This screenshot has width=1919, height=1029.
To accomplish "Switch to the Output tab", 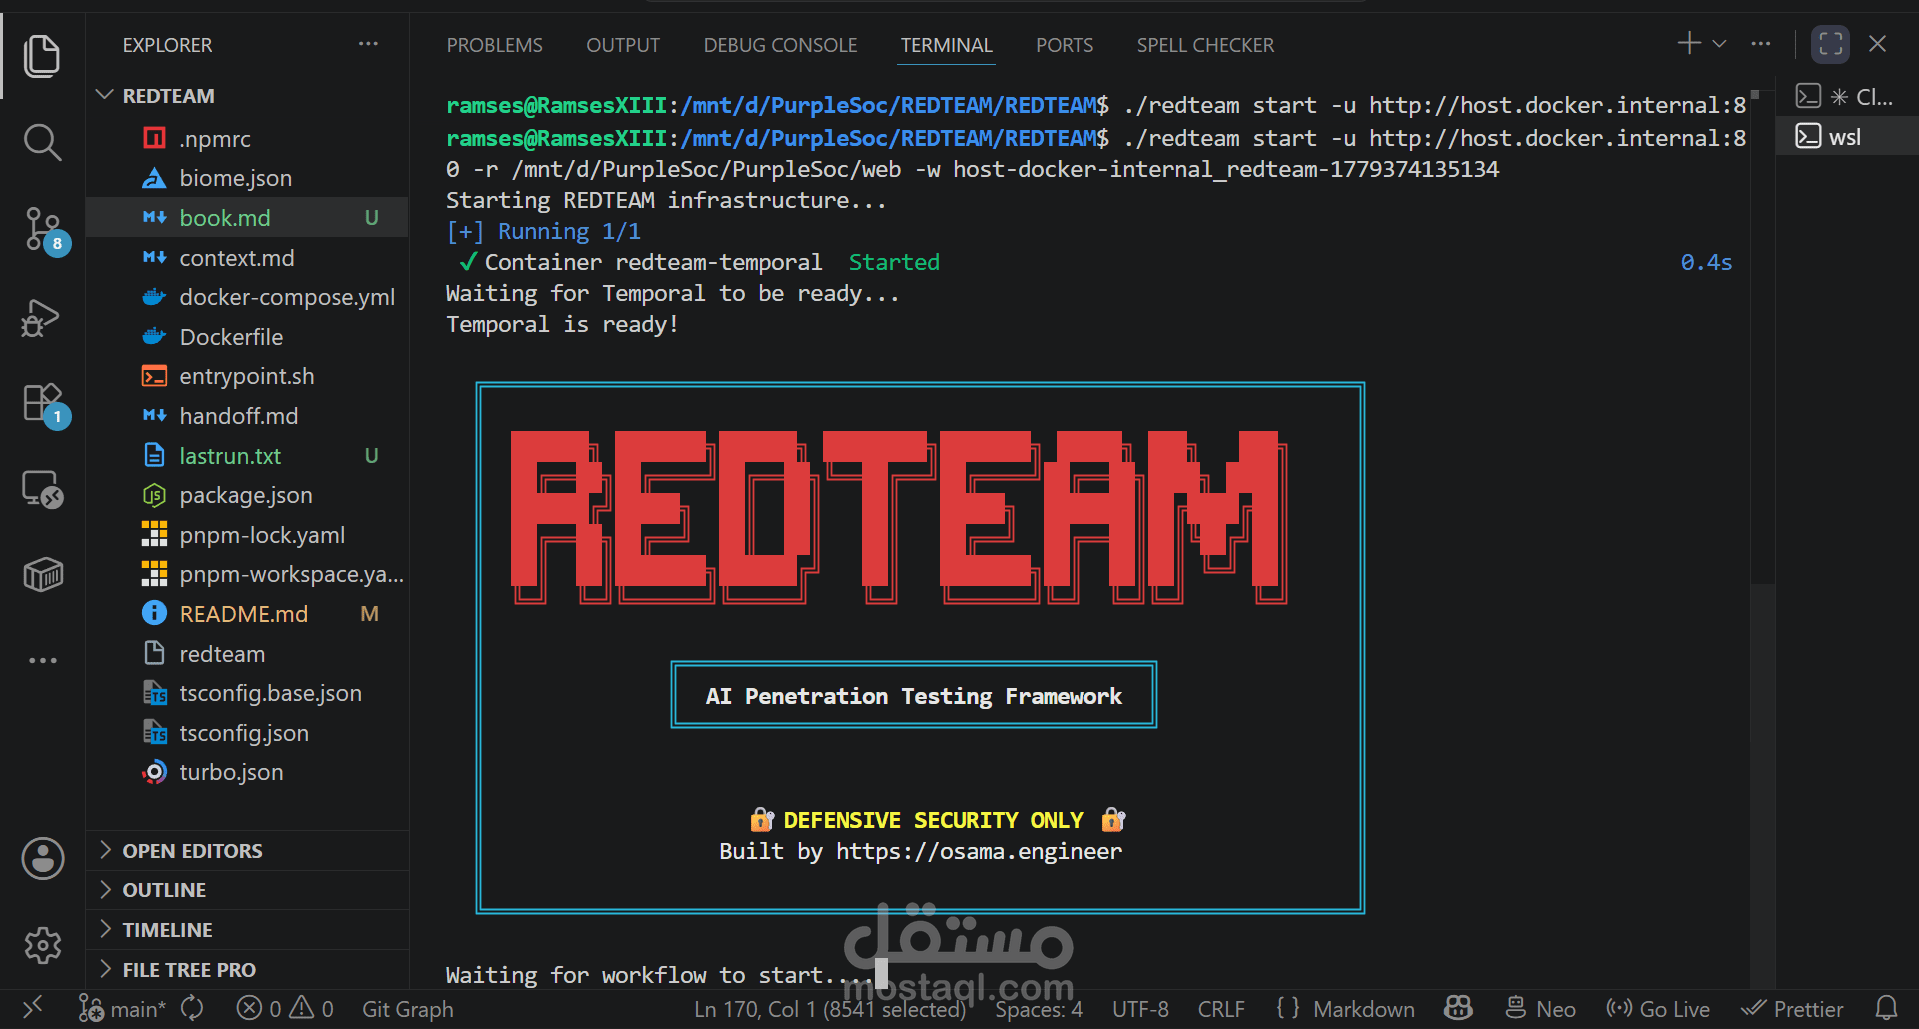I will 623,45.
